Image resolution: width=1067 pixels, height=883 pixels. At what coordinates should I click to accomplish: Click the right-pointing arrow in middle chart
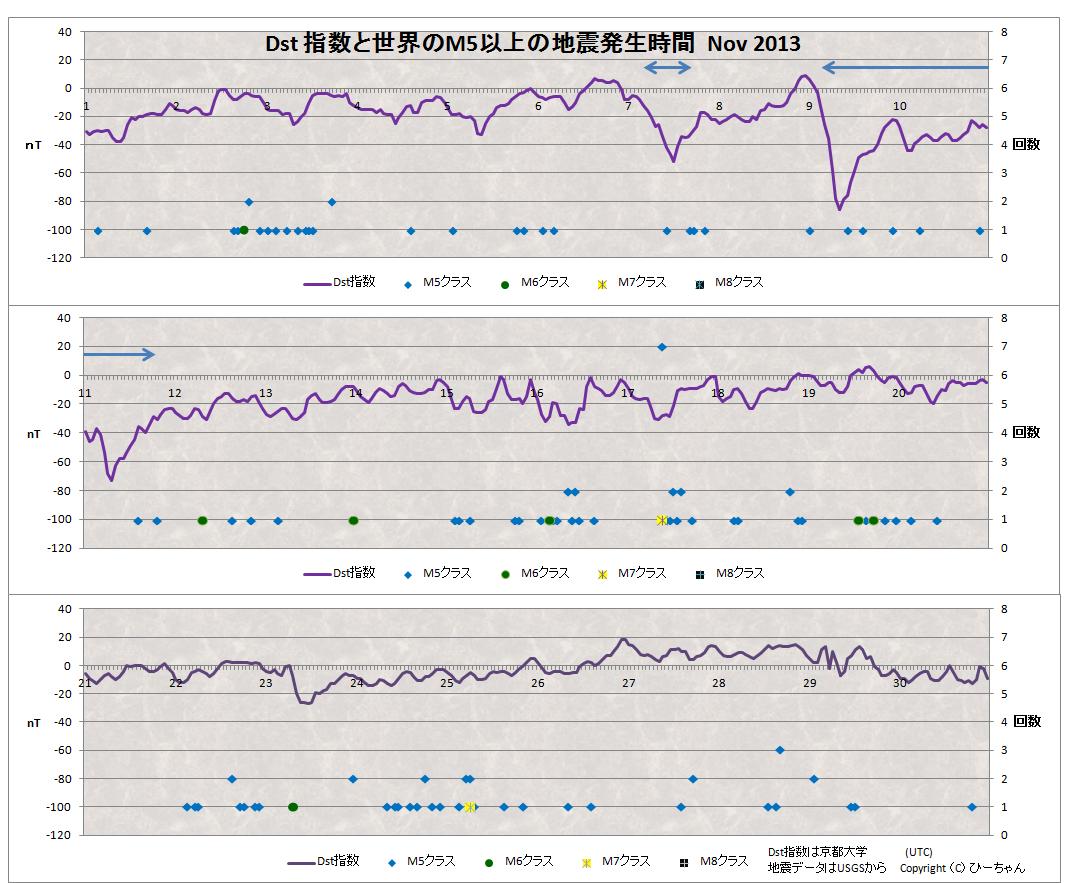tap(119, 354)
